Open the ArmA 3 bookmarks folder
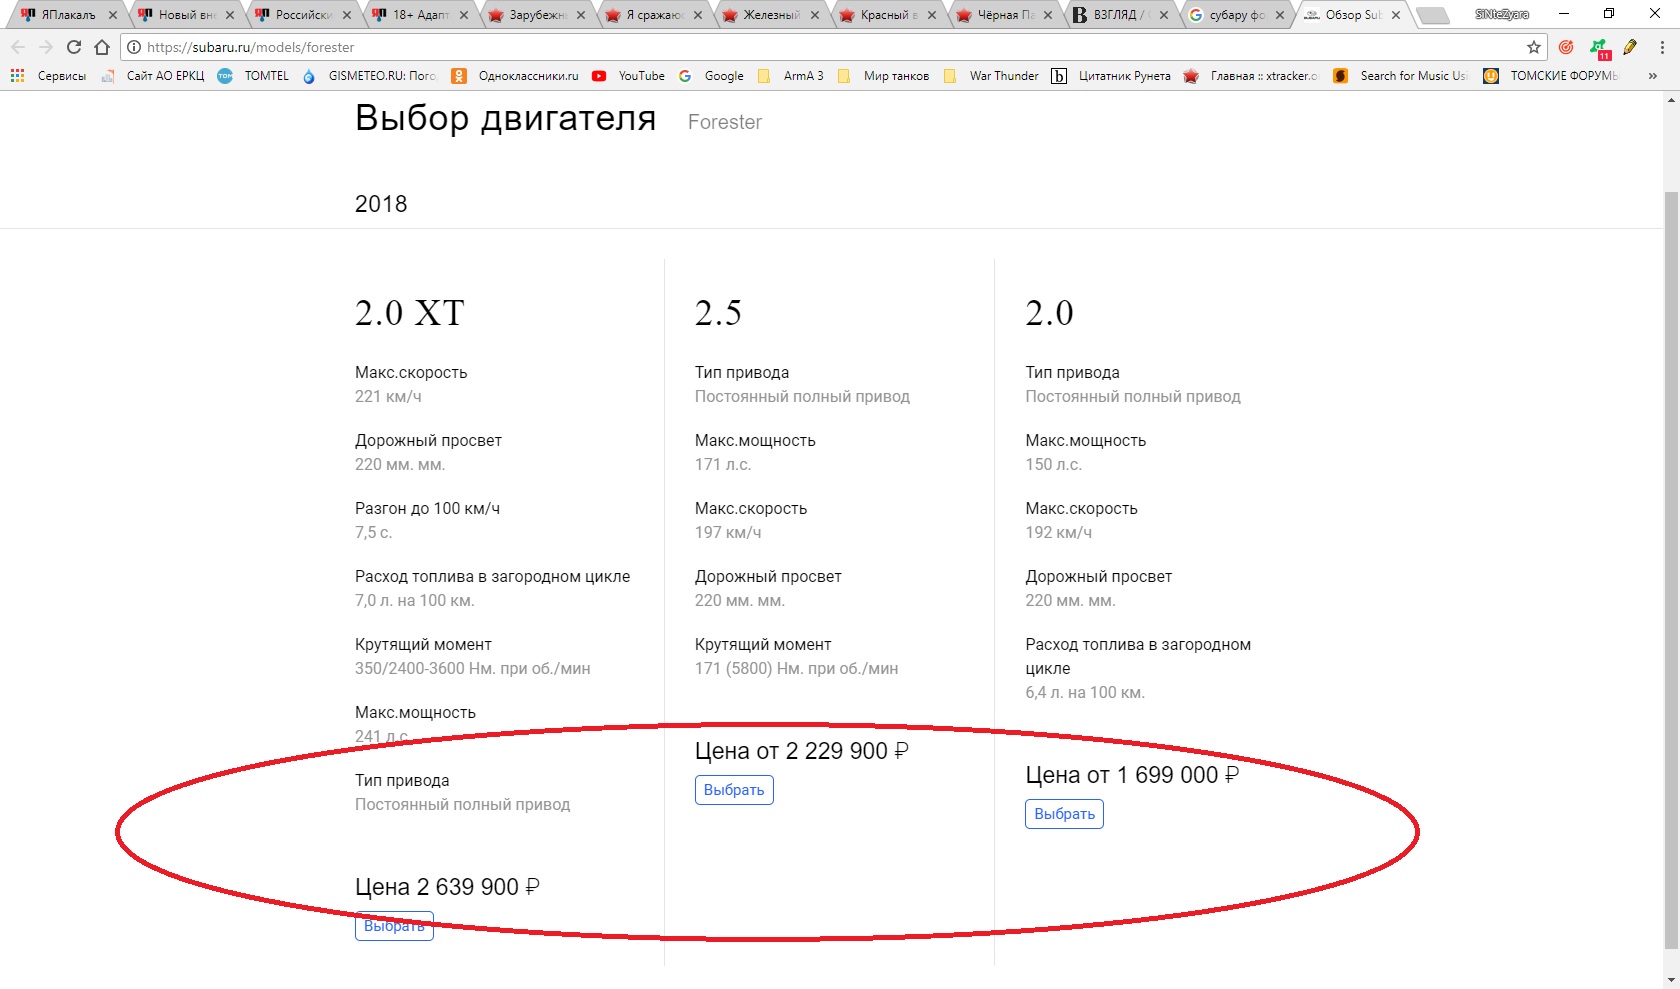The height and width of the screenshot is (989, 1680). pos(790,76)
